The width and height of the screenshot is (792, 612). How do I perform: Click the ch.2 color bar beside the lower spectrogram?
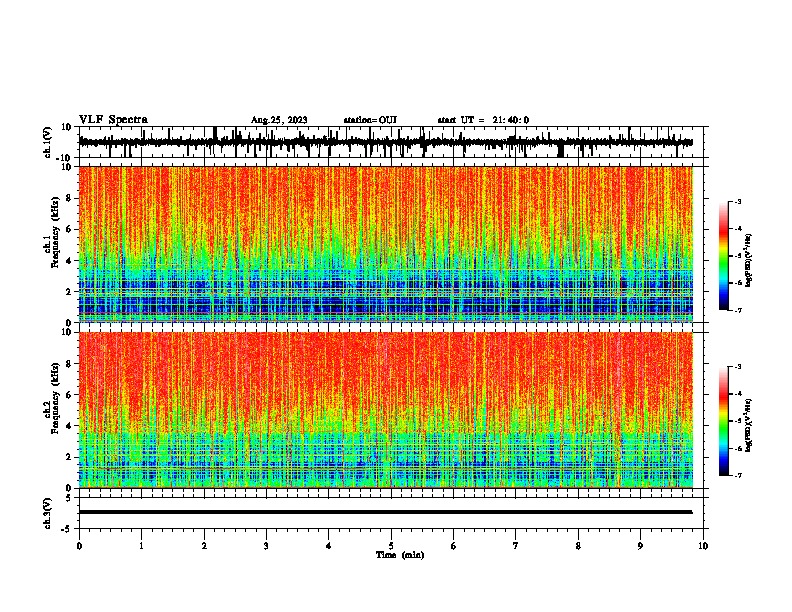click(723, 421)
